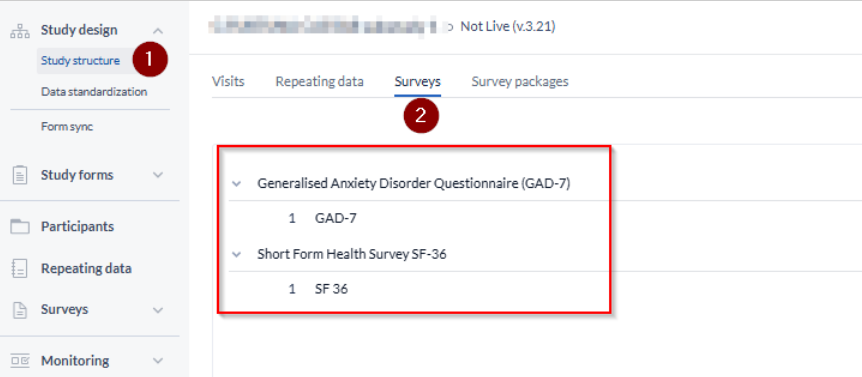Open the Form sync link

point(67,127)
